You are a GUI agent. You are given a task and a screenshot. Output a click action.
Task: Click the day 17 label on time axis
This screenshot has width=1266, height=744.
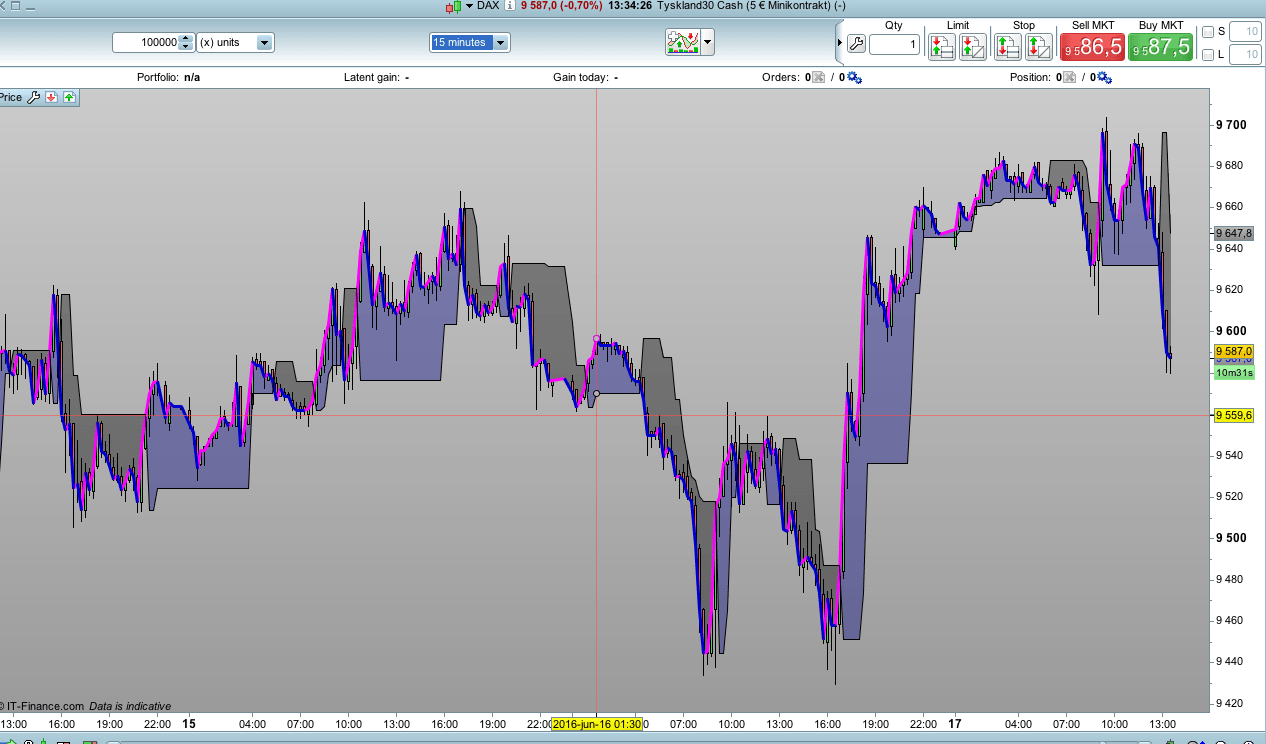[x=955, y=724]
